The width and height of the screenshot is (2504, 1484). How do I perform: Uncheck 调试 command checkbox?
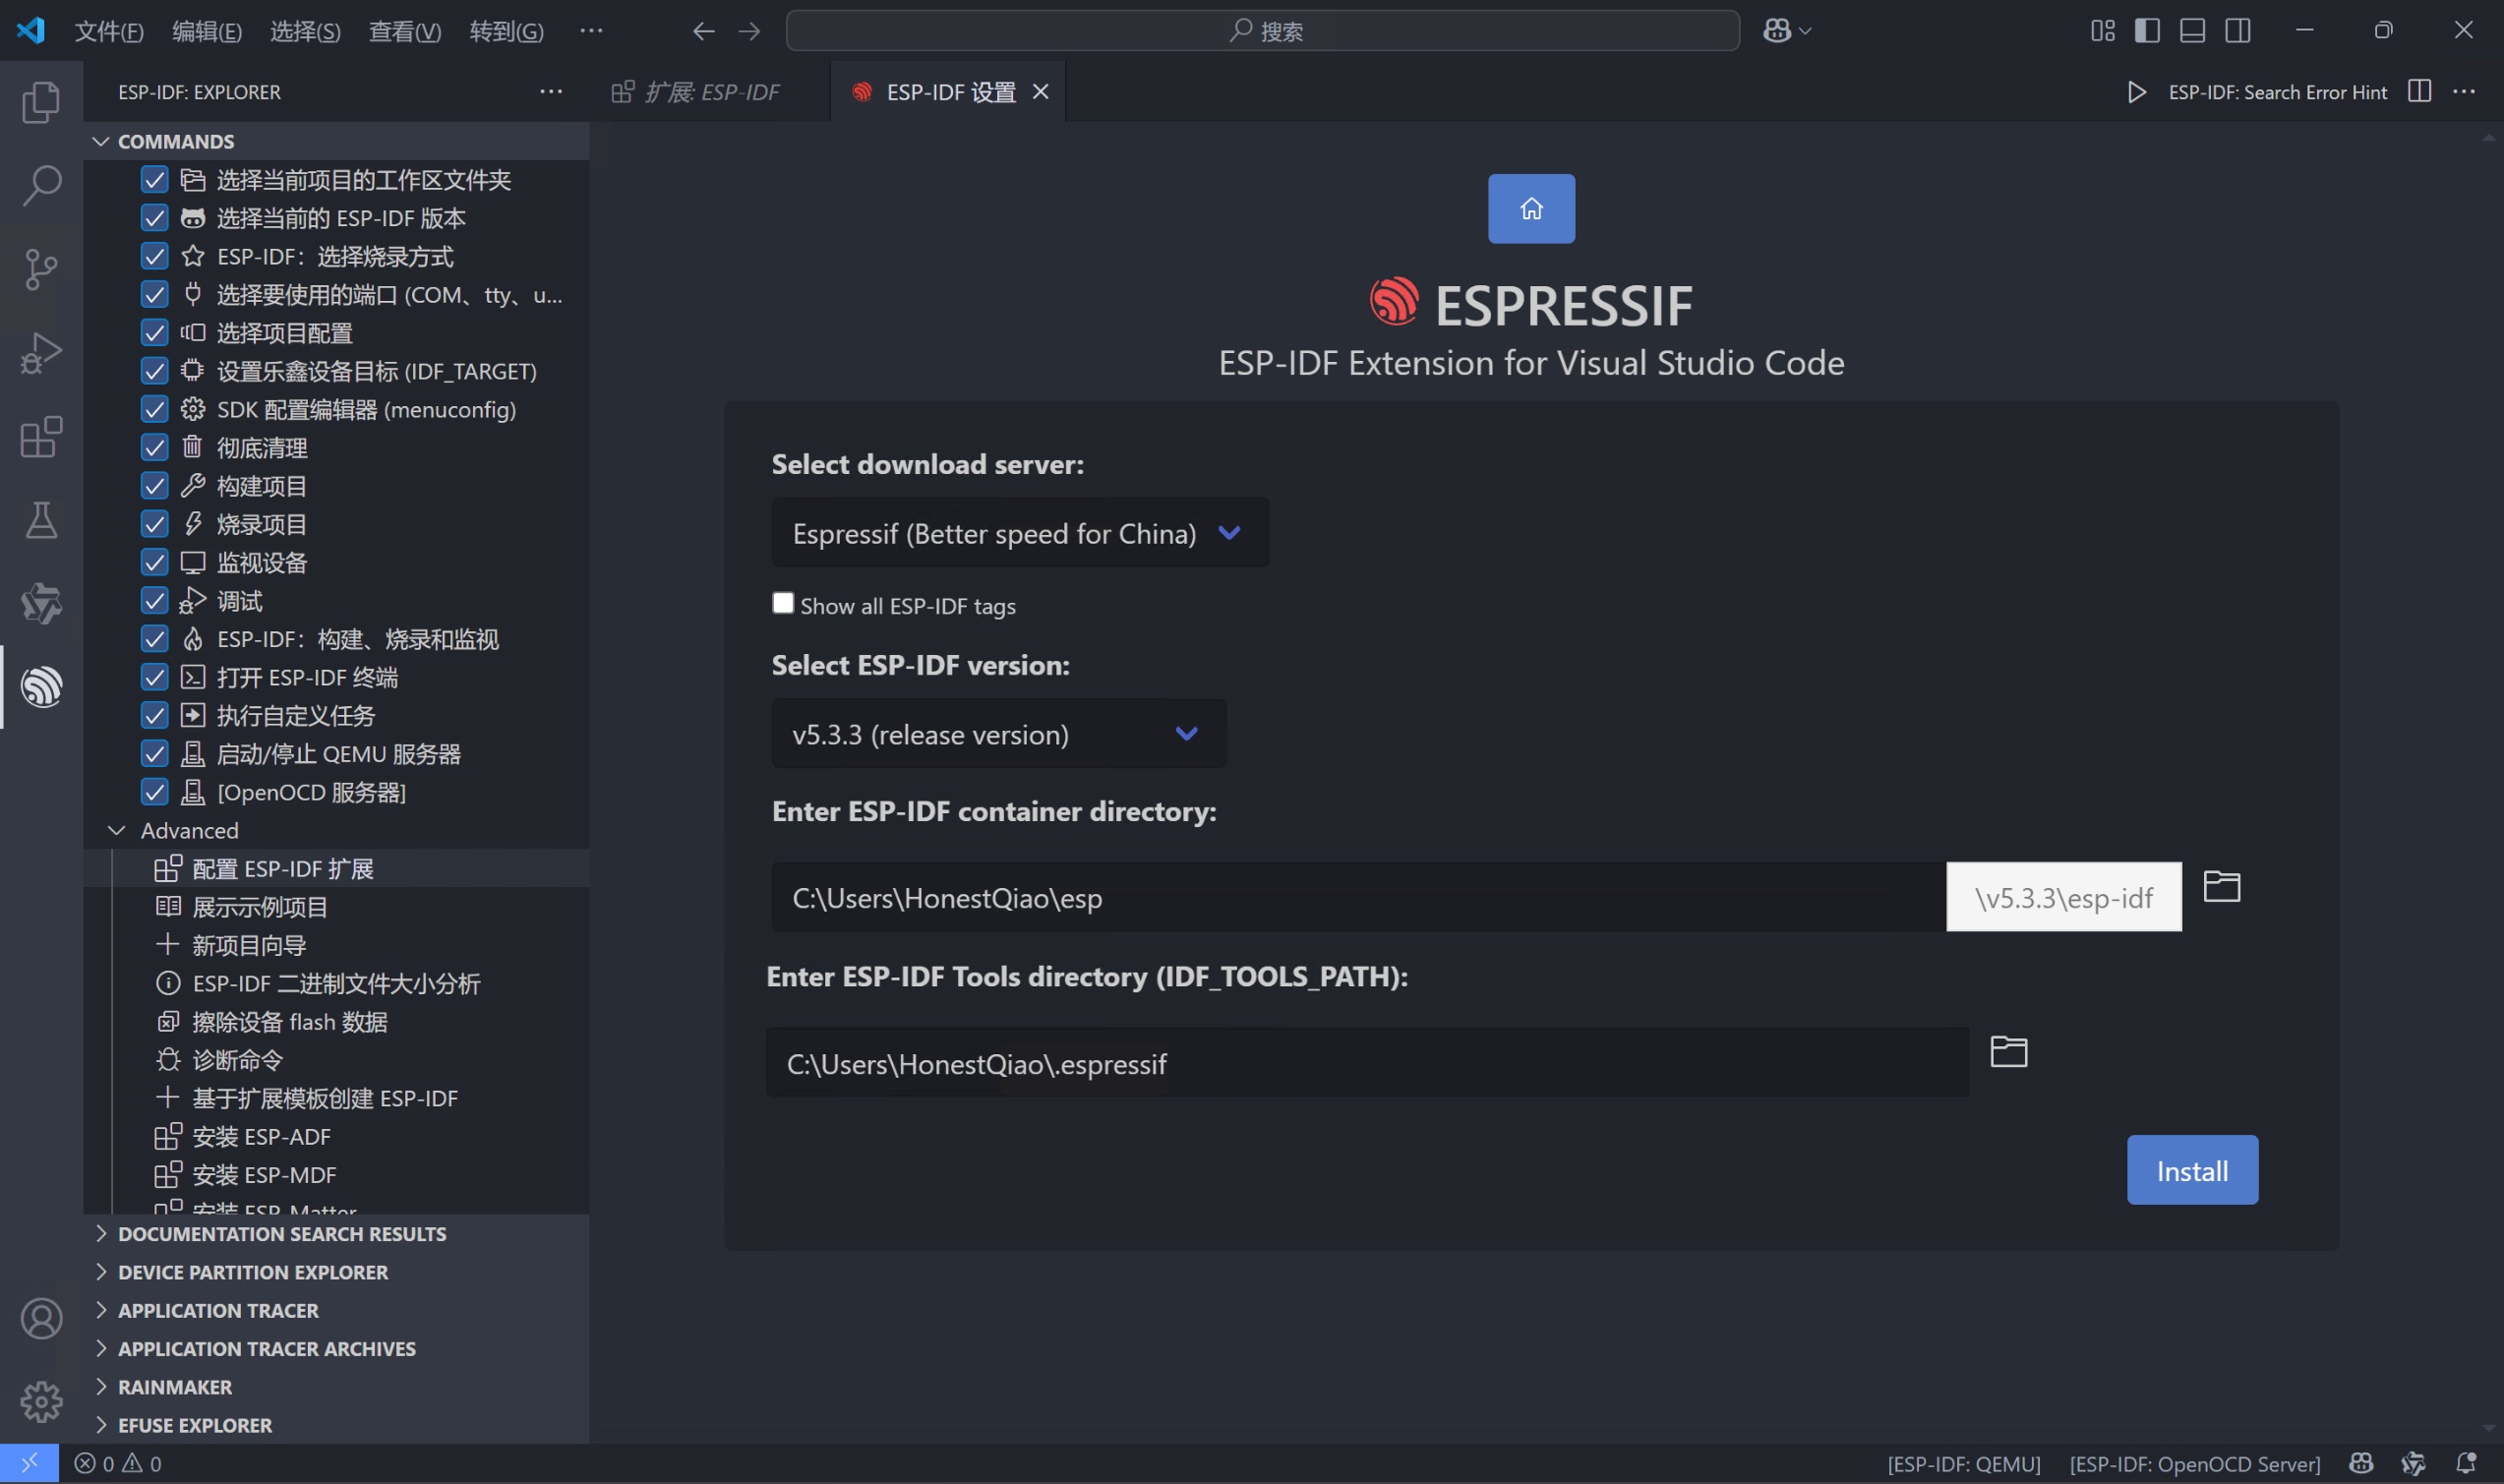(x=154, y=600)
